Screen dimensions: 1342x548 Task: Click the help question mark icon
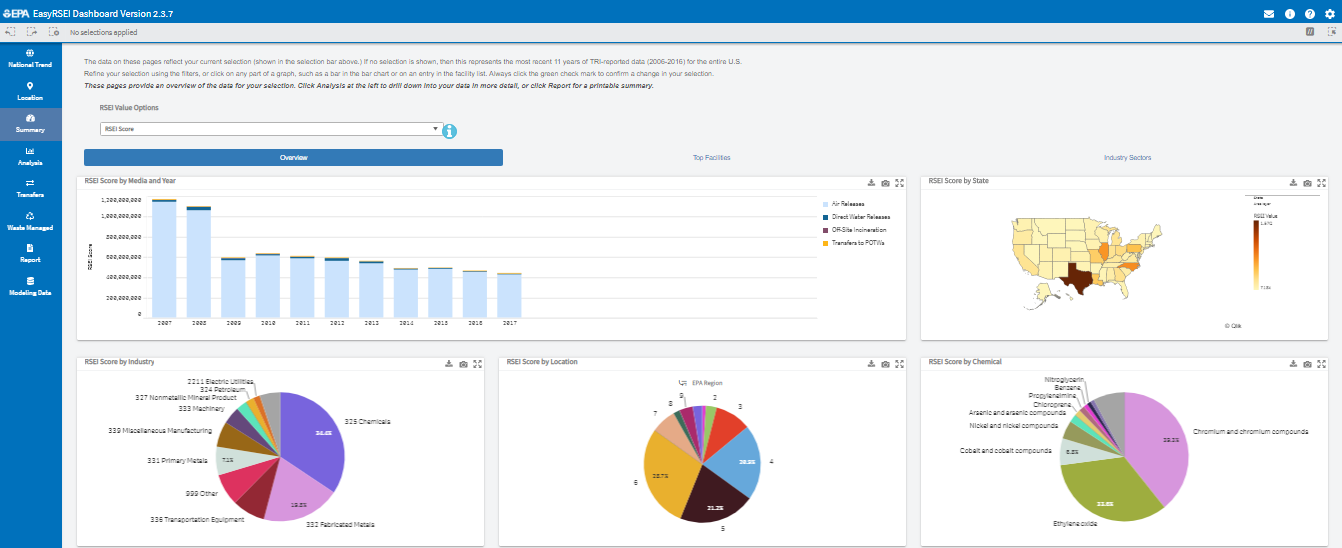pyautogui.click(x=1310, y=14)
